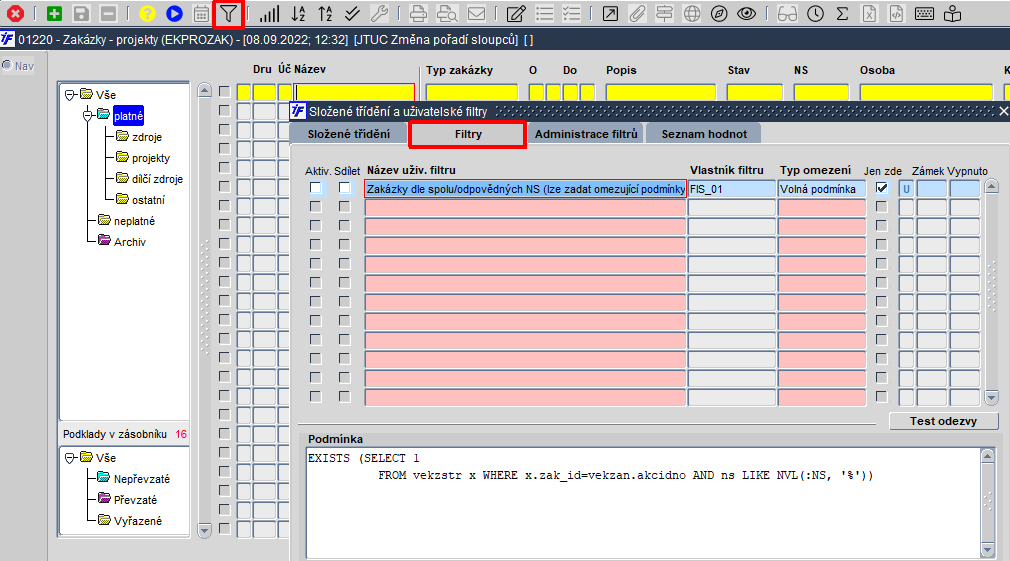Click the envelope email icon

pos(477,14)
